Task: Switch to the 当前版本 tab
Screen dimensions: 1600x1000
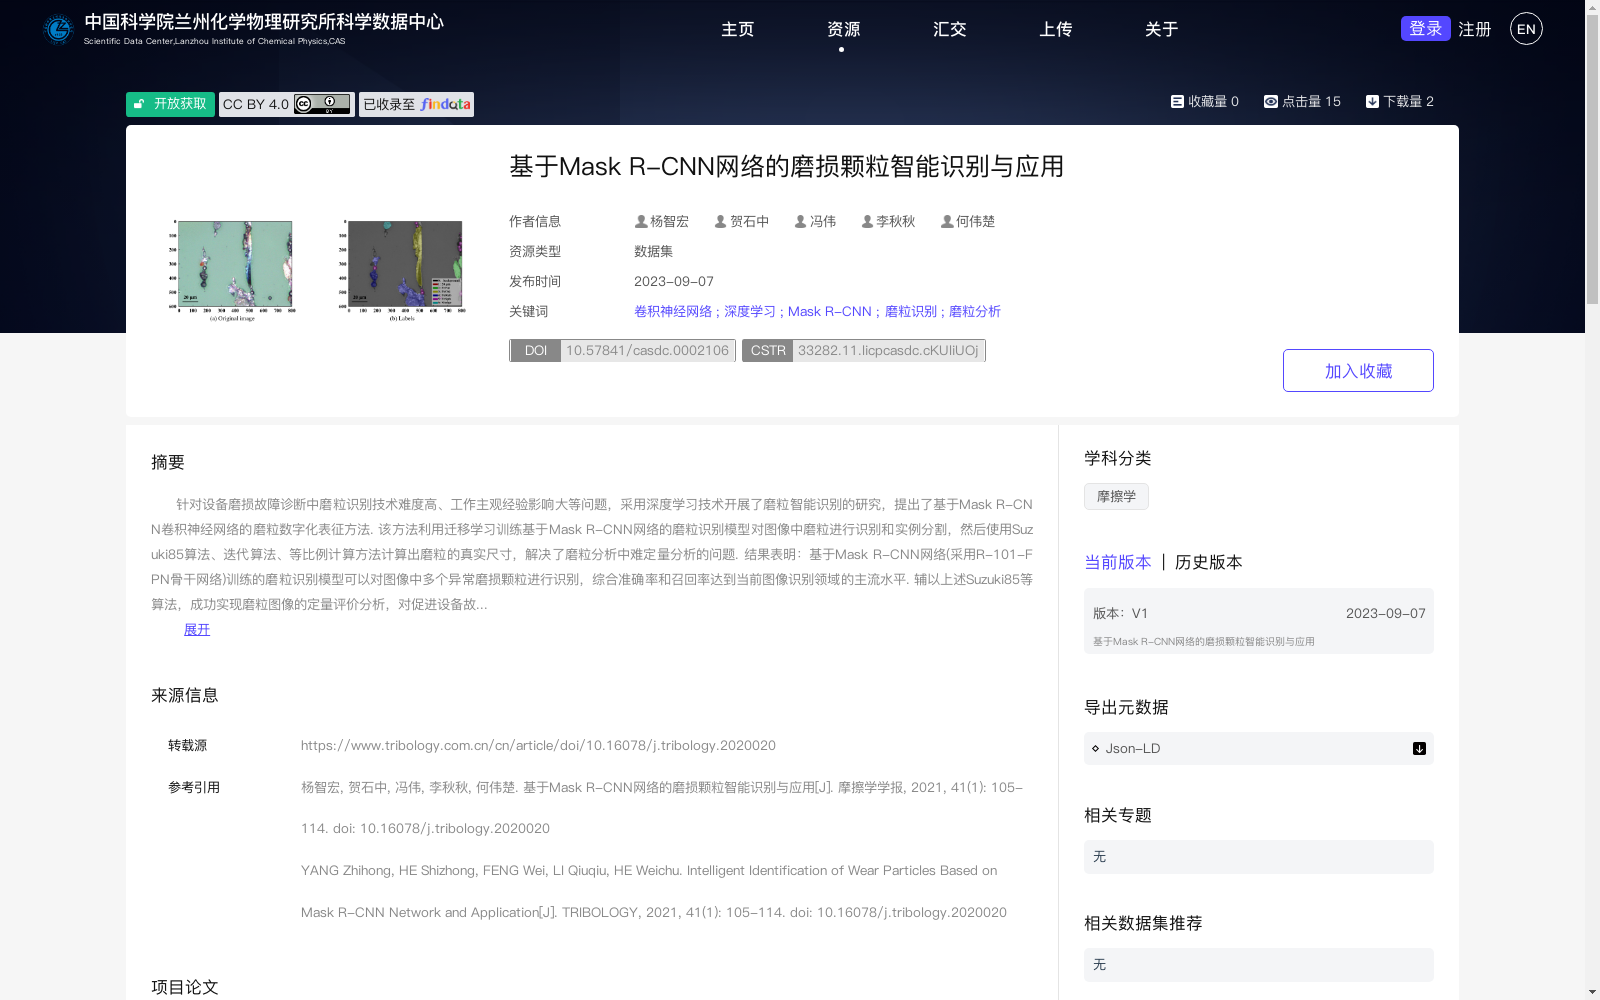Action: [1118, 562]
